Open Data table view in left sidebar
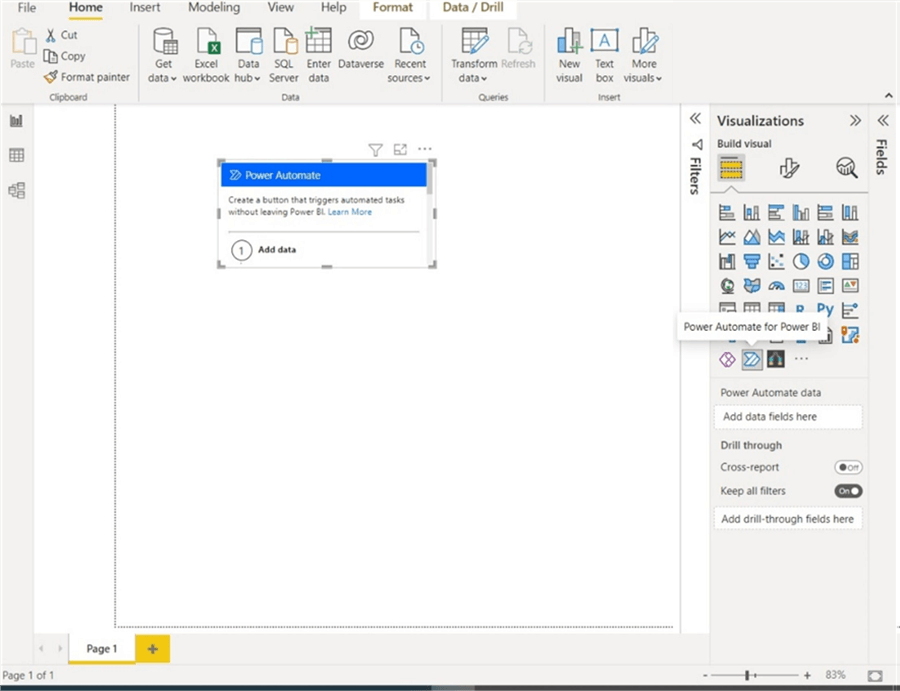Image resolution: width=900 pixels, height=691 pixels. pyautogui.click(x=17, y=155)
